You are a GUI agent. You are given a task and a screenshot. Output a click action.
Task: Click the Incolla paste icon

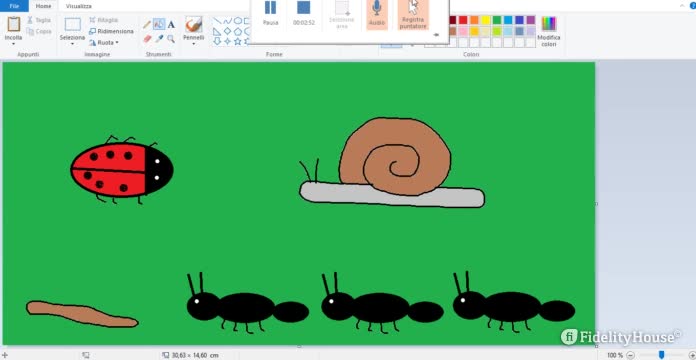pos(14,24)
